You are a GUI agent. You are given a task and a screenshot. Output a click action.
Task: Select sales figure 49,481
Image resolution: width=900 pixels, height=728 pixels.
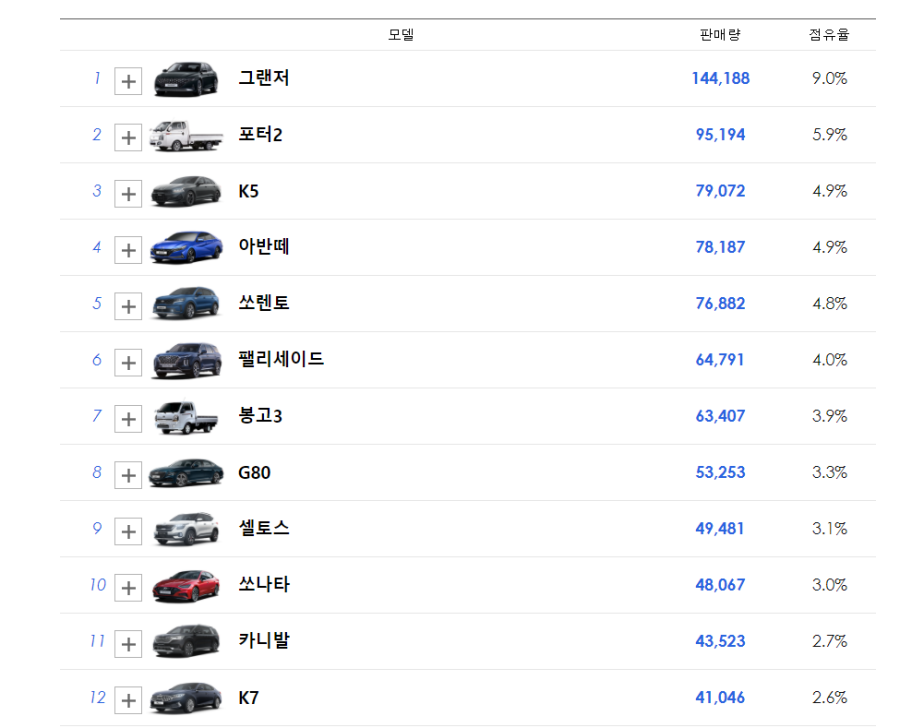click(720, 528)
